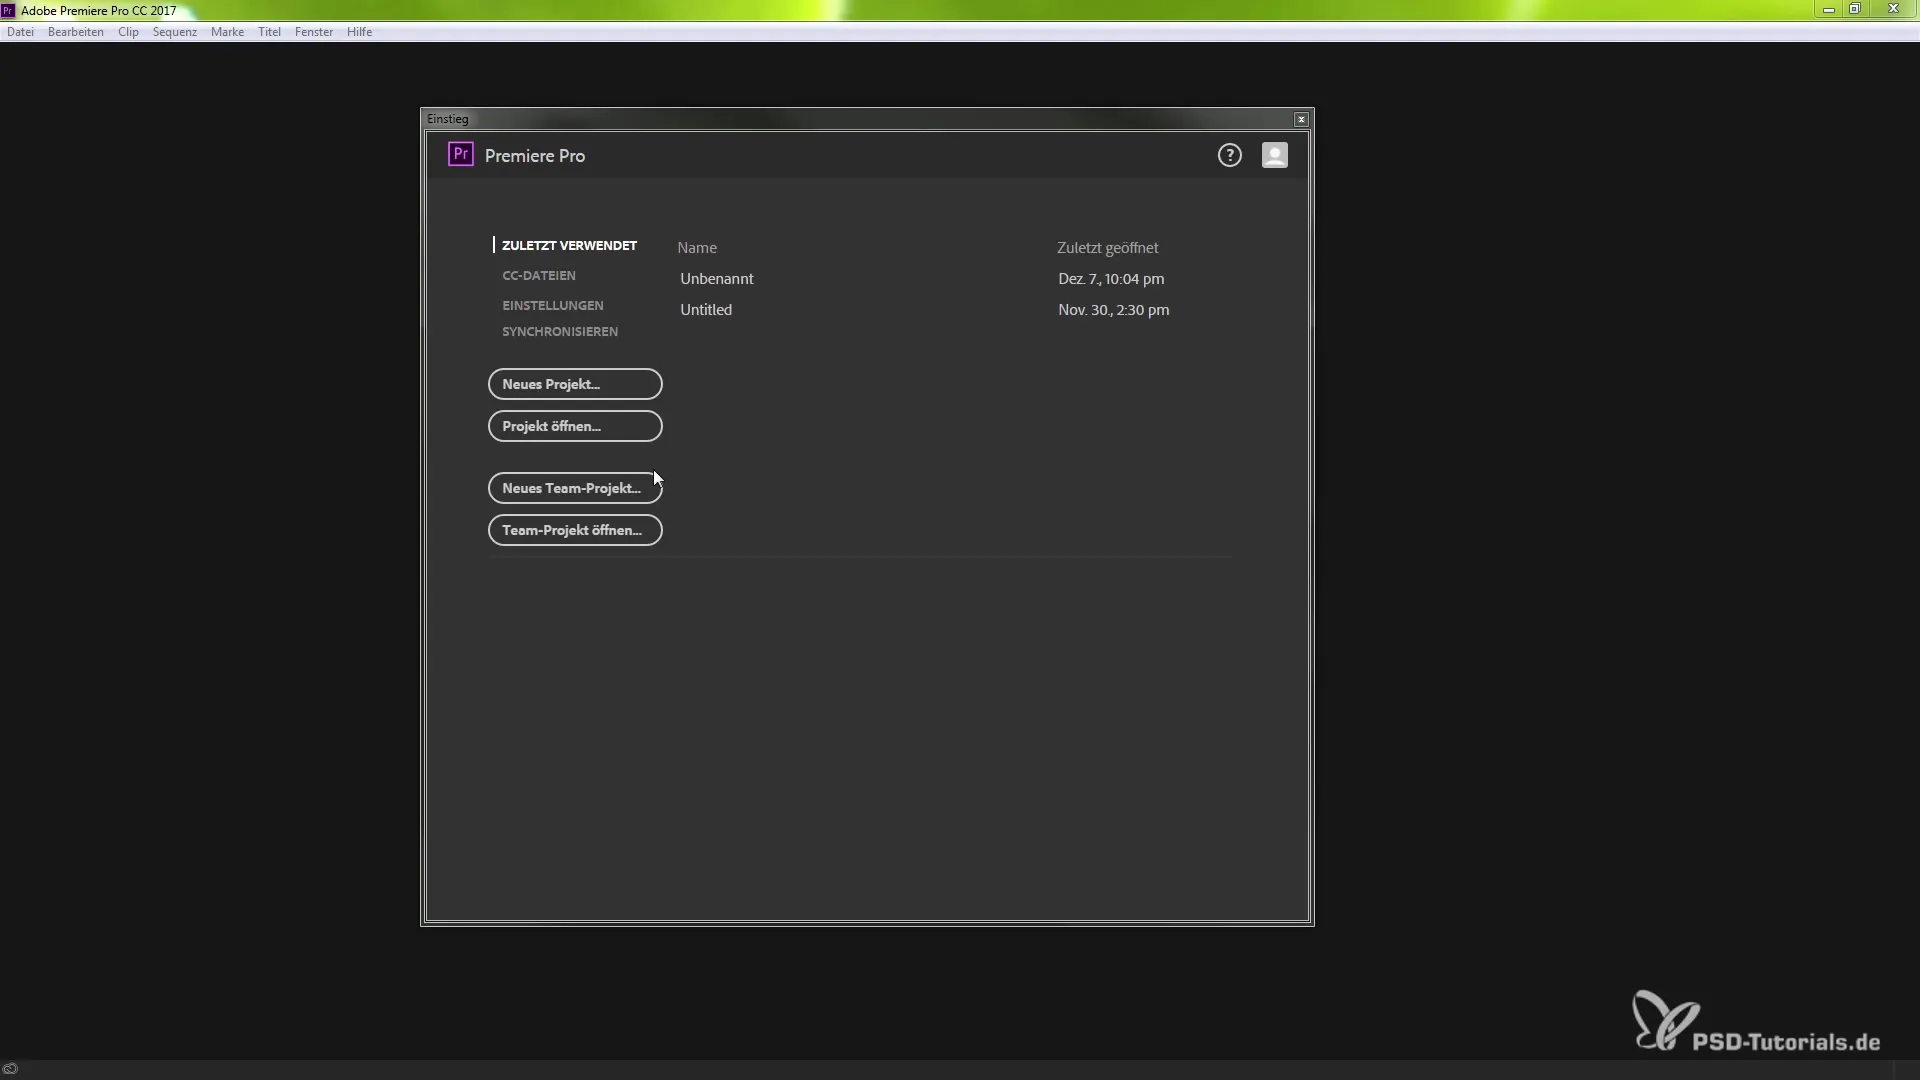The width and height of the screenshot is (1920, 1080).
Task: Open the Sequenz menu
Action: [174, 32]
